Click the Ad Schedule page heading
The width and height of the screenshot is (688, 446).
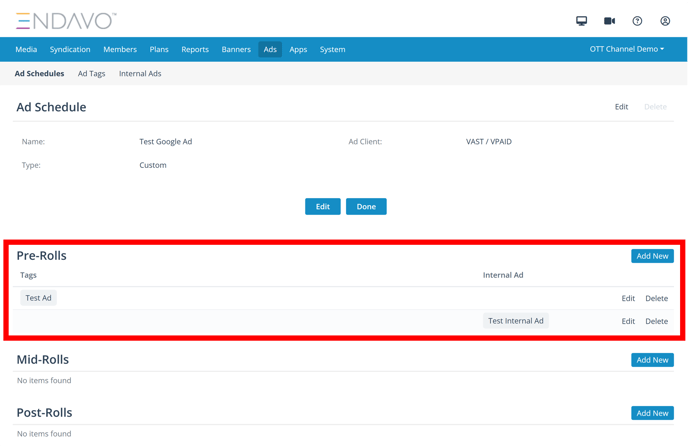(51, 107)
